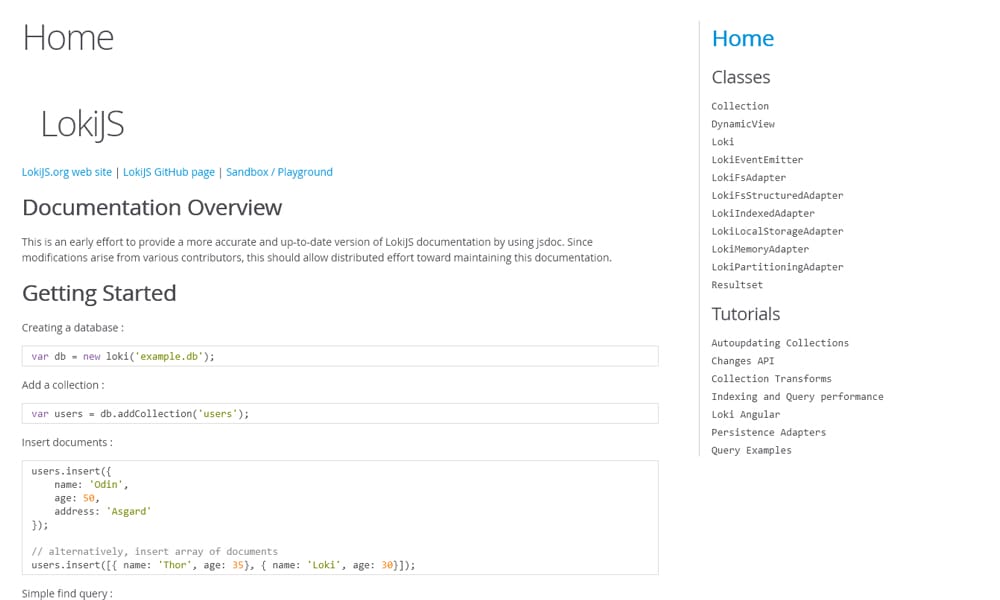The image size is (1000, 600).
Task: Select the LokiMemoryAdapter class
Action: pos(760,249)
